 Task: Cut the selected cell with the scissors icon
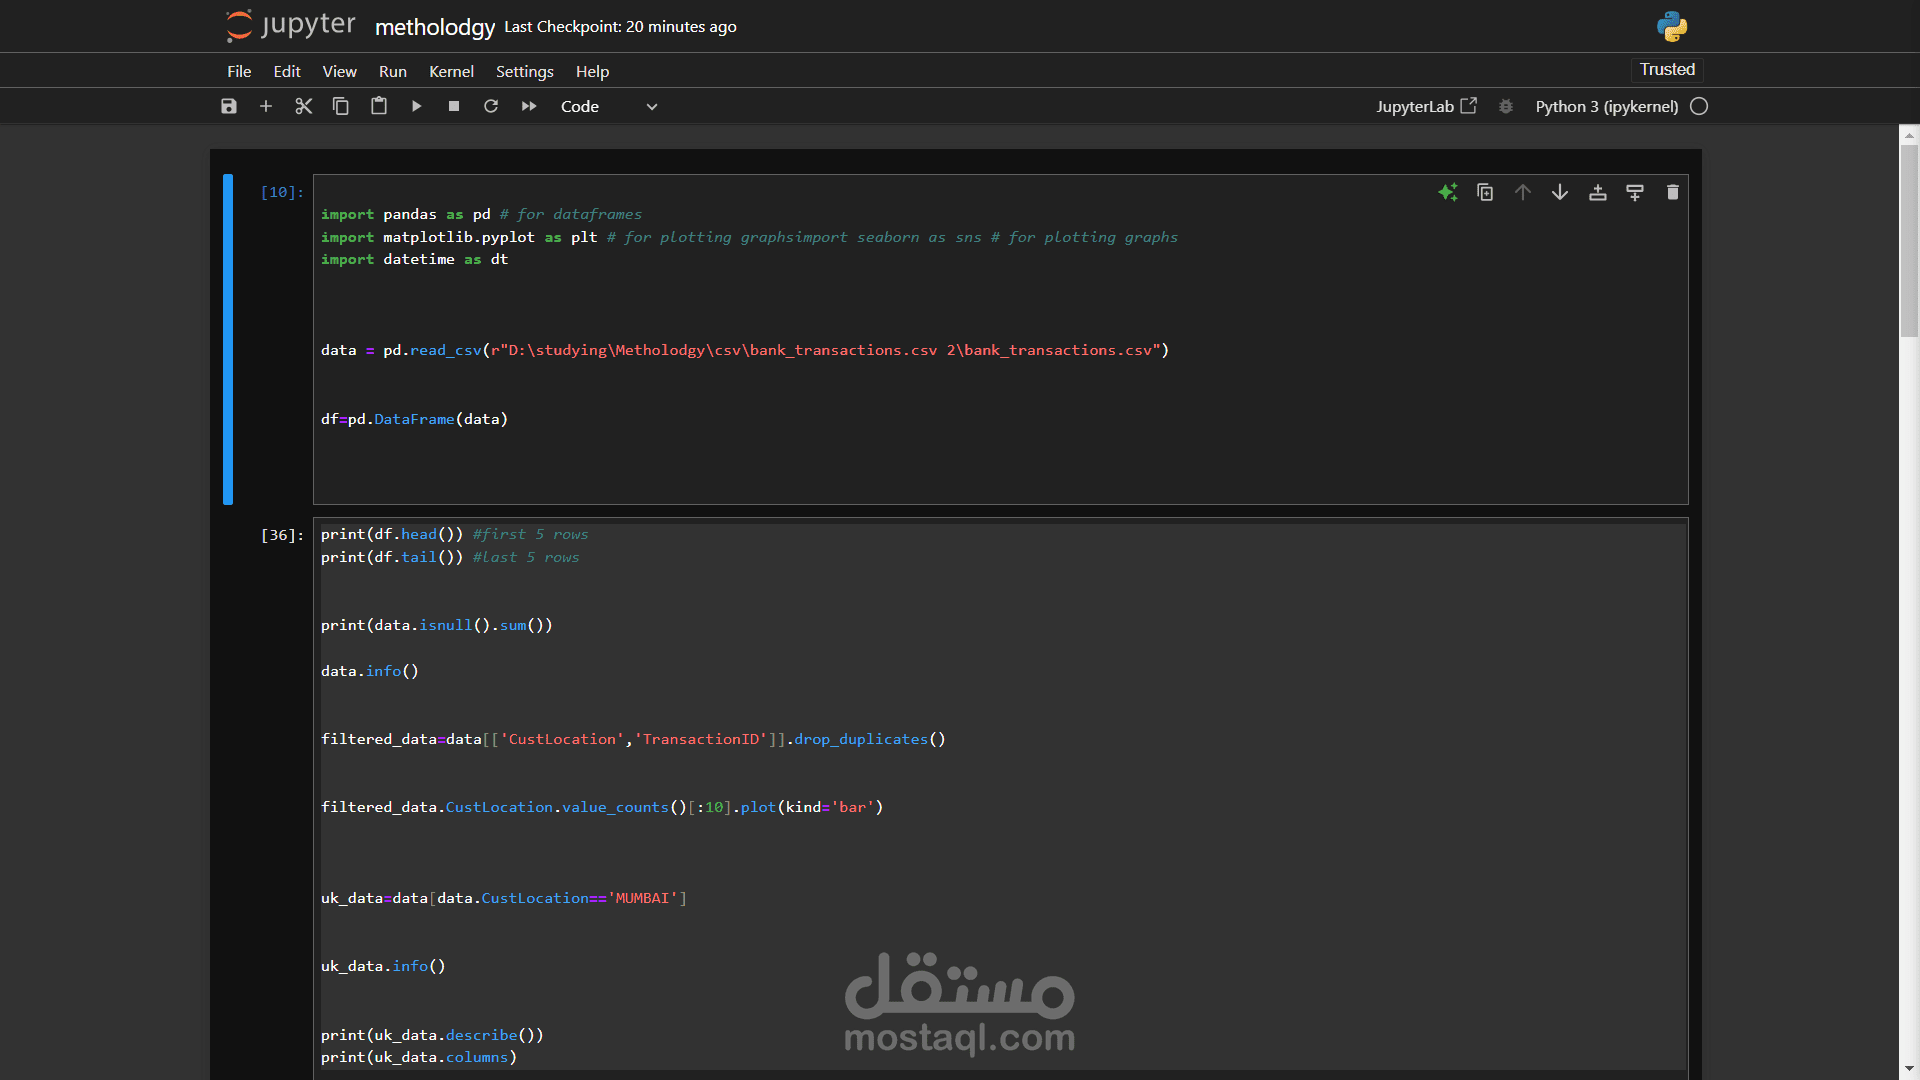tap(304, 106)
